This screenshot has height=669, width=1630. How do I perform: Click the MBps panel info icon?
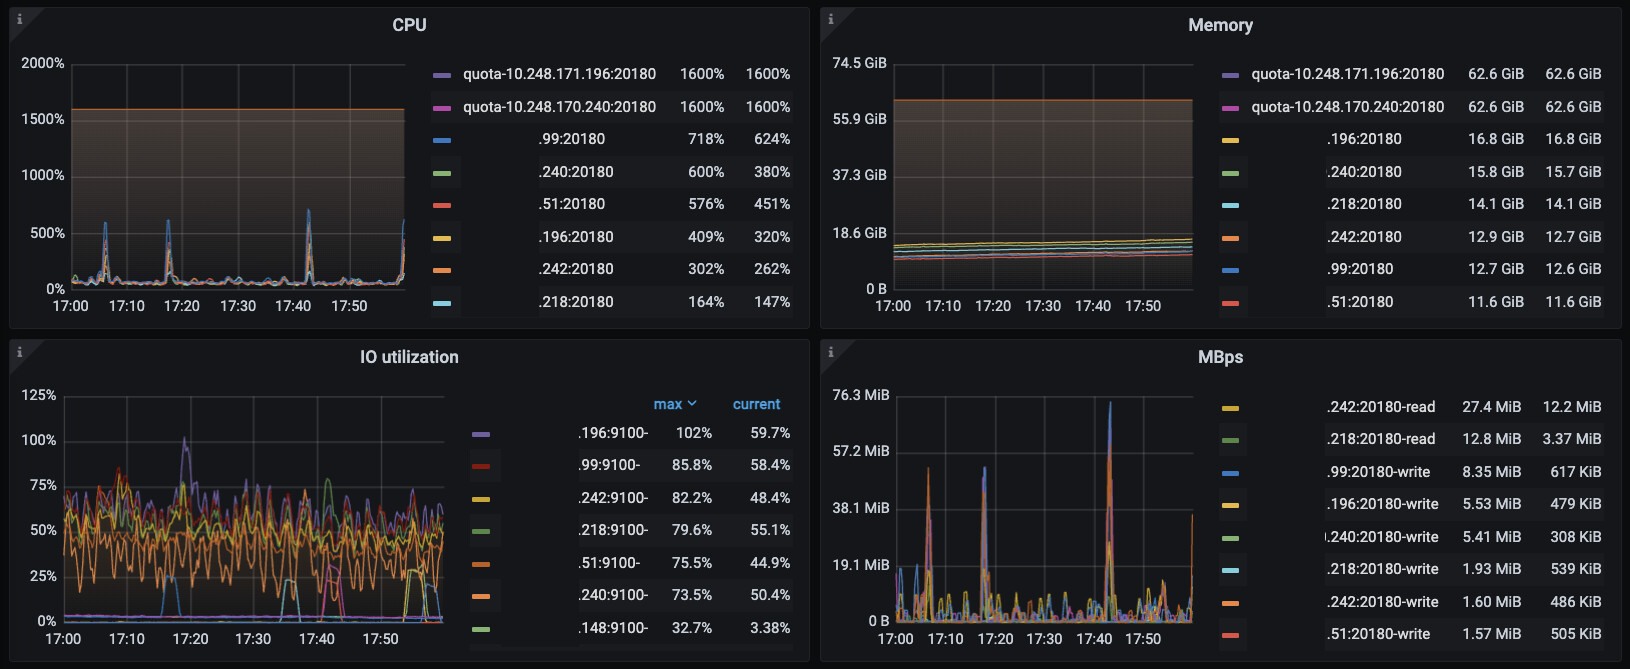[830, 351]
